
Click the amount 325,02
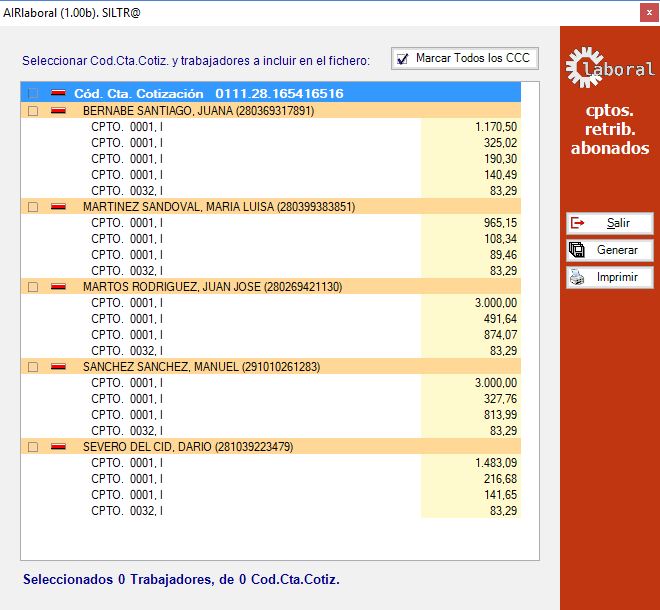[x=500, y=143]
